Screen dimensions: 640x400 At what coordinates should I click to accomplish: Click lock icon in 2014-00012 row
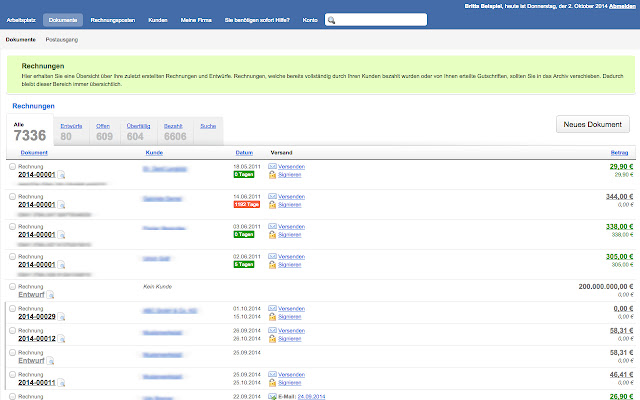click(x=272, y=339)
